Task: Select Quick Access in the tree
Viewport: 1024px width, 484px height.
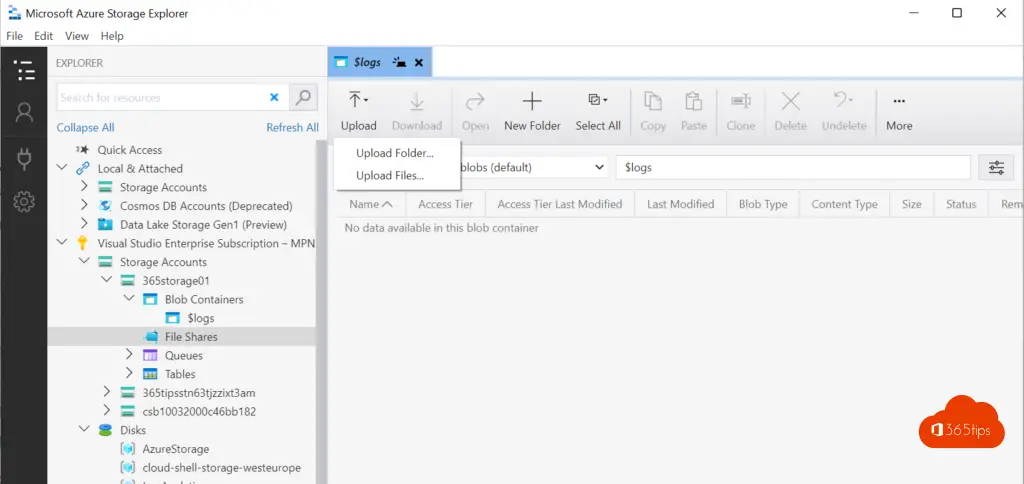Action: click(x=129, y=150)
